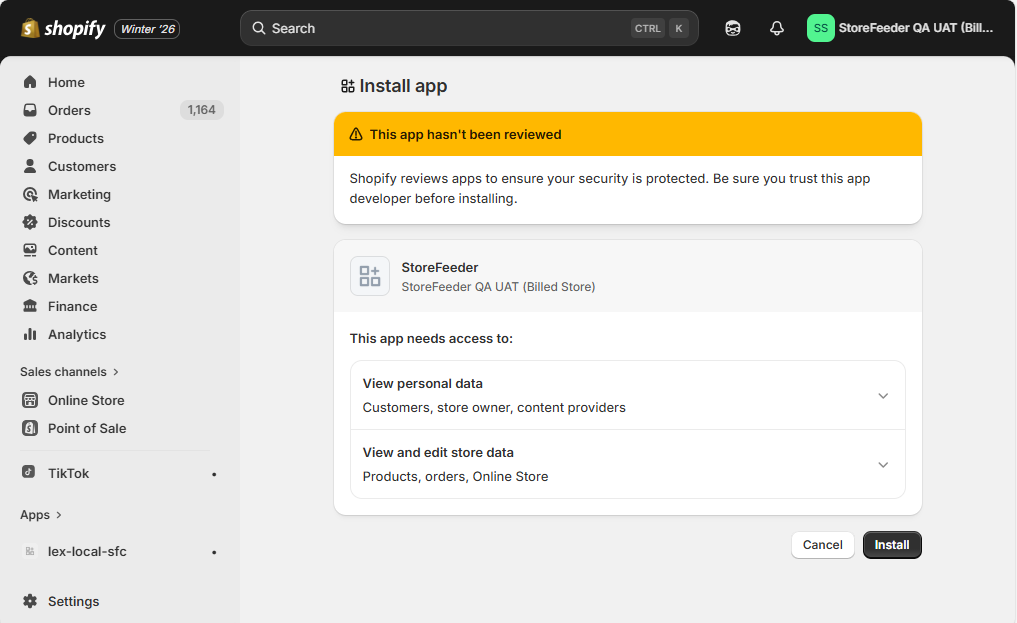Open Analytics using its chart icon
The width and height of the screenshot is (1017, 623).
[x=30, y=334]
